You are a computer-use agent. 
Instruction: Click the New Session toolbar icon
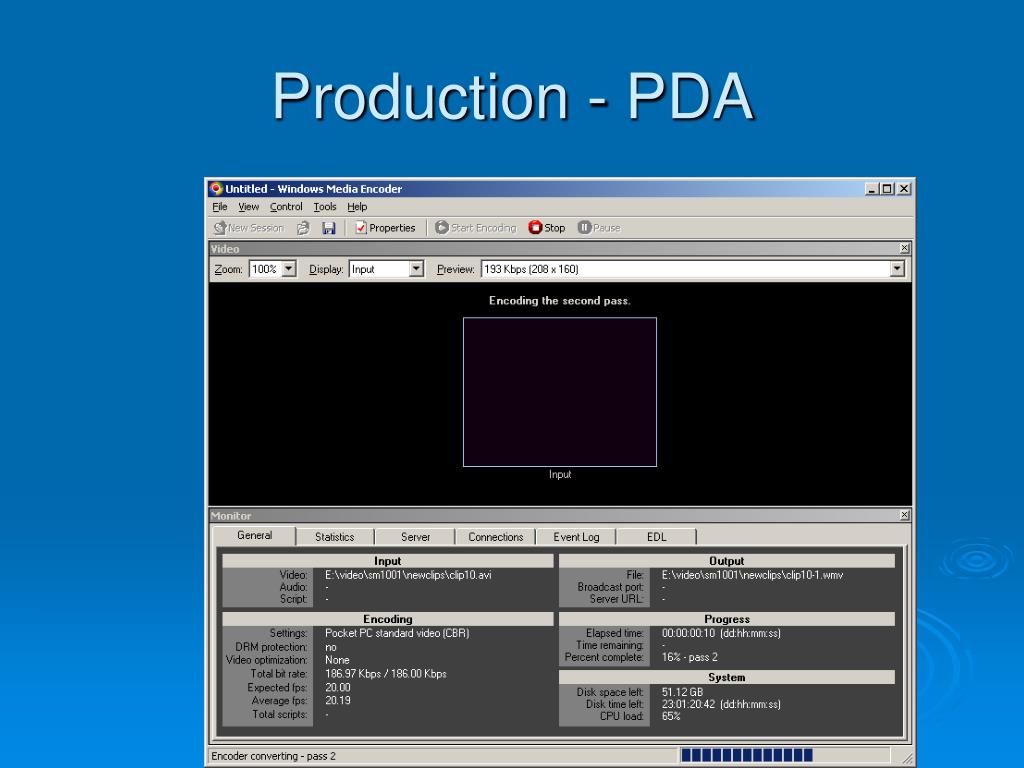coord(249,228)
